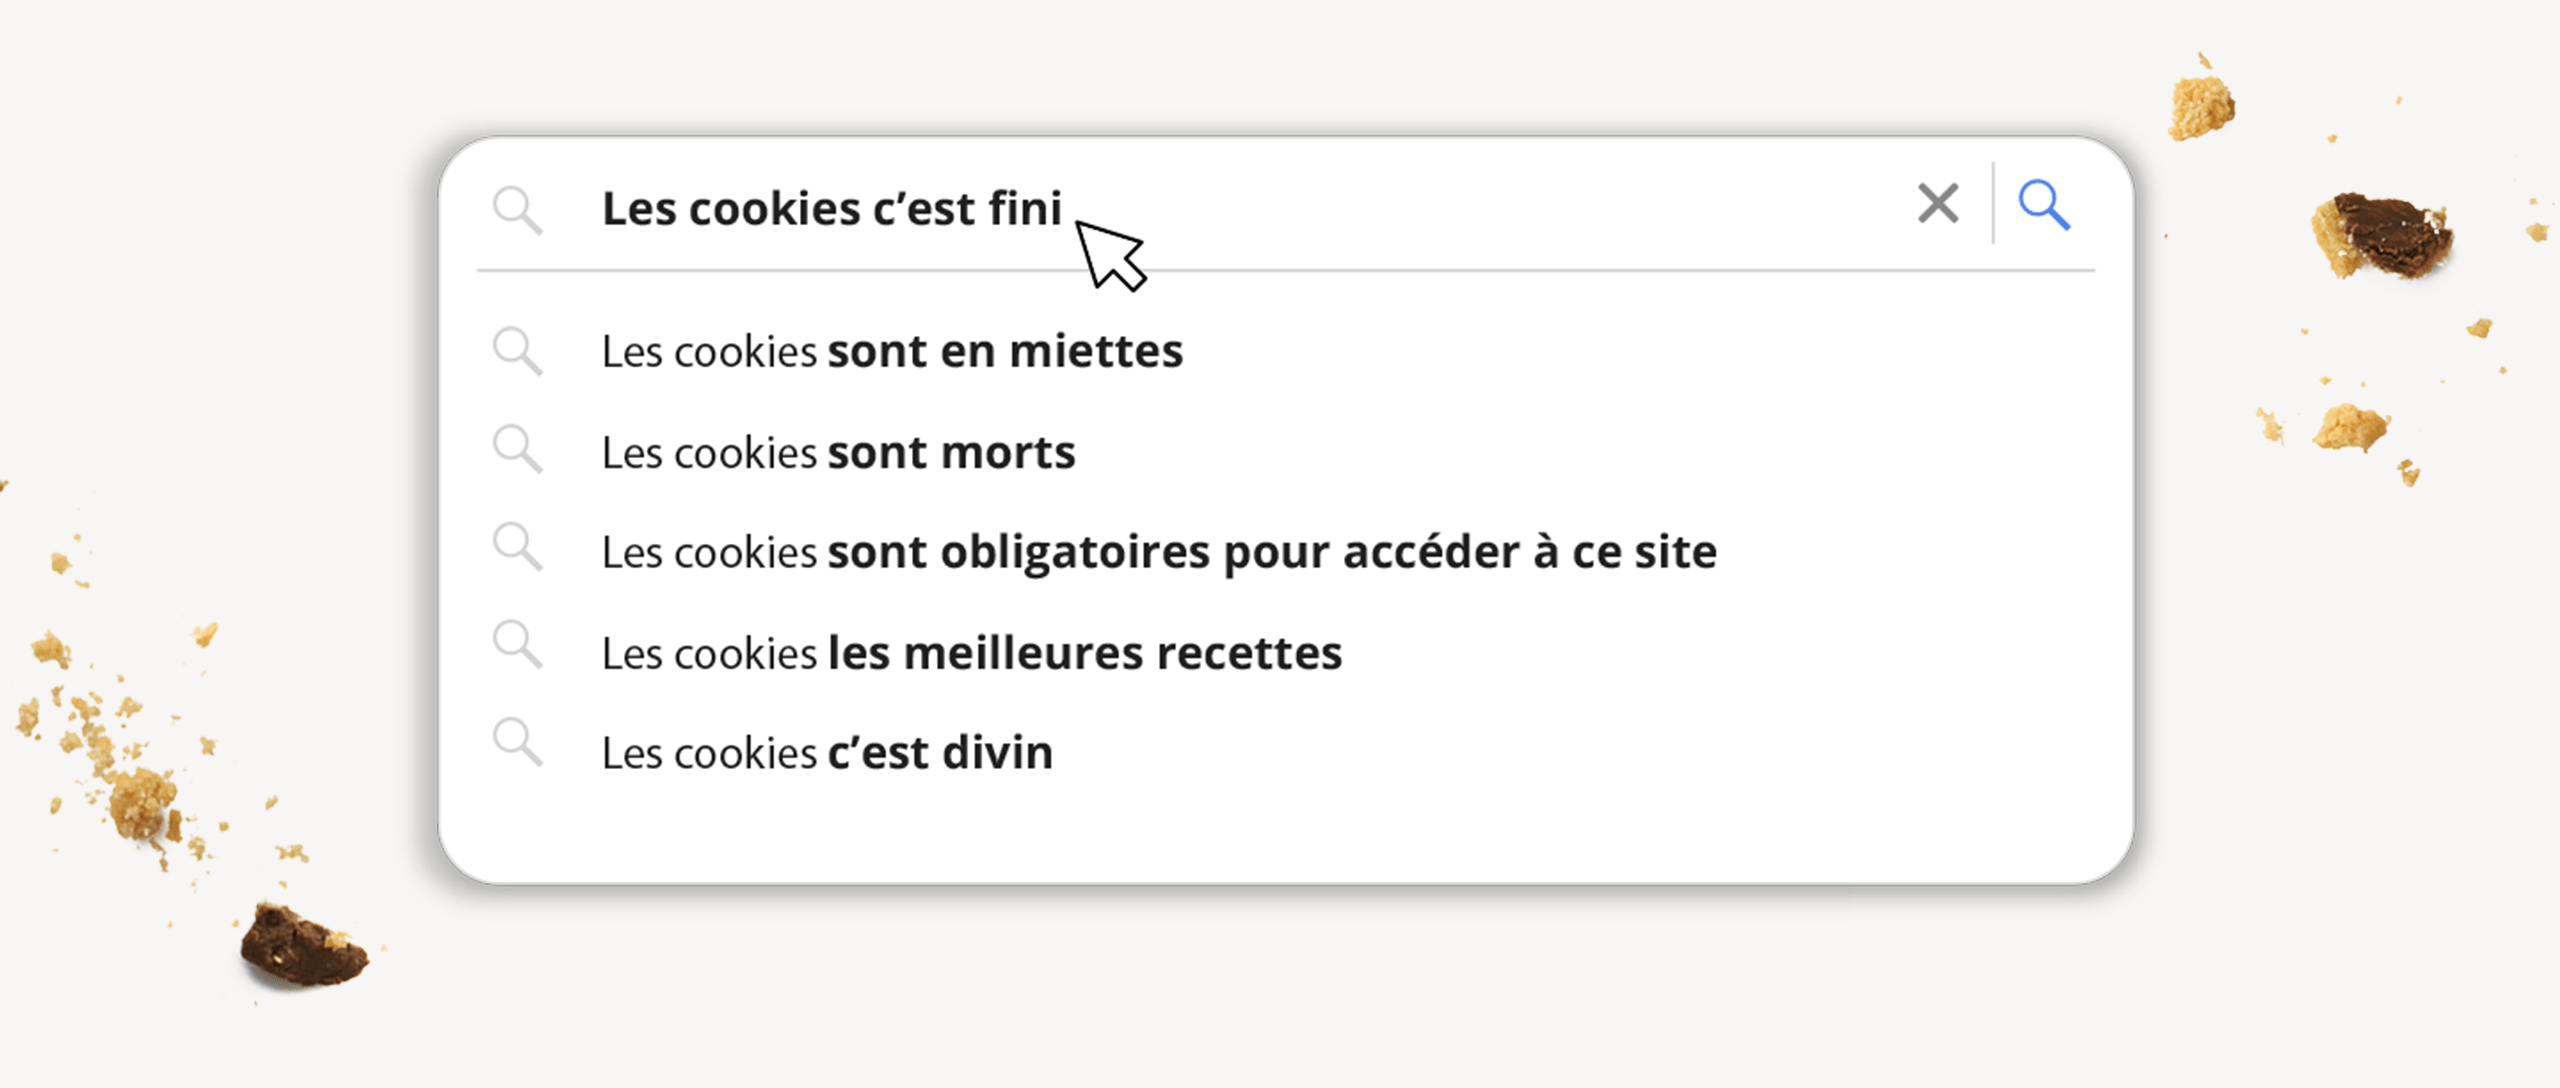Click the magnifier icon beside "sont en miettes"
This screenshot has width=2560, height=1088.
pyautogui.click(x=517, y=351)
